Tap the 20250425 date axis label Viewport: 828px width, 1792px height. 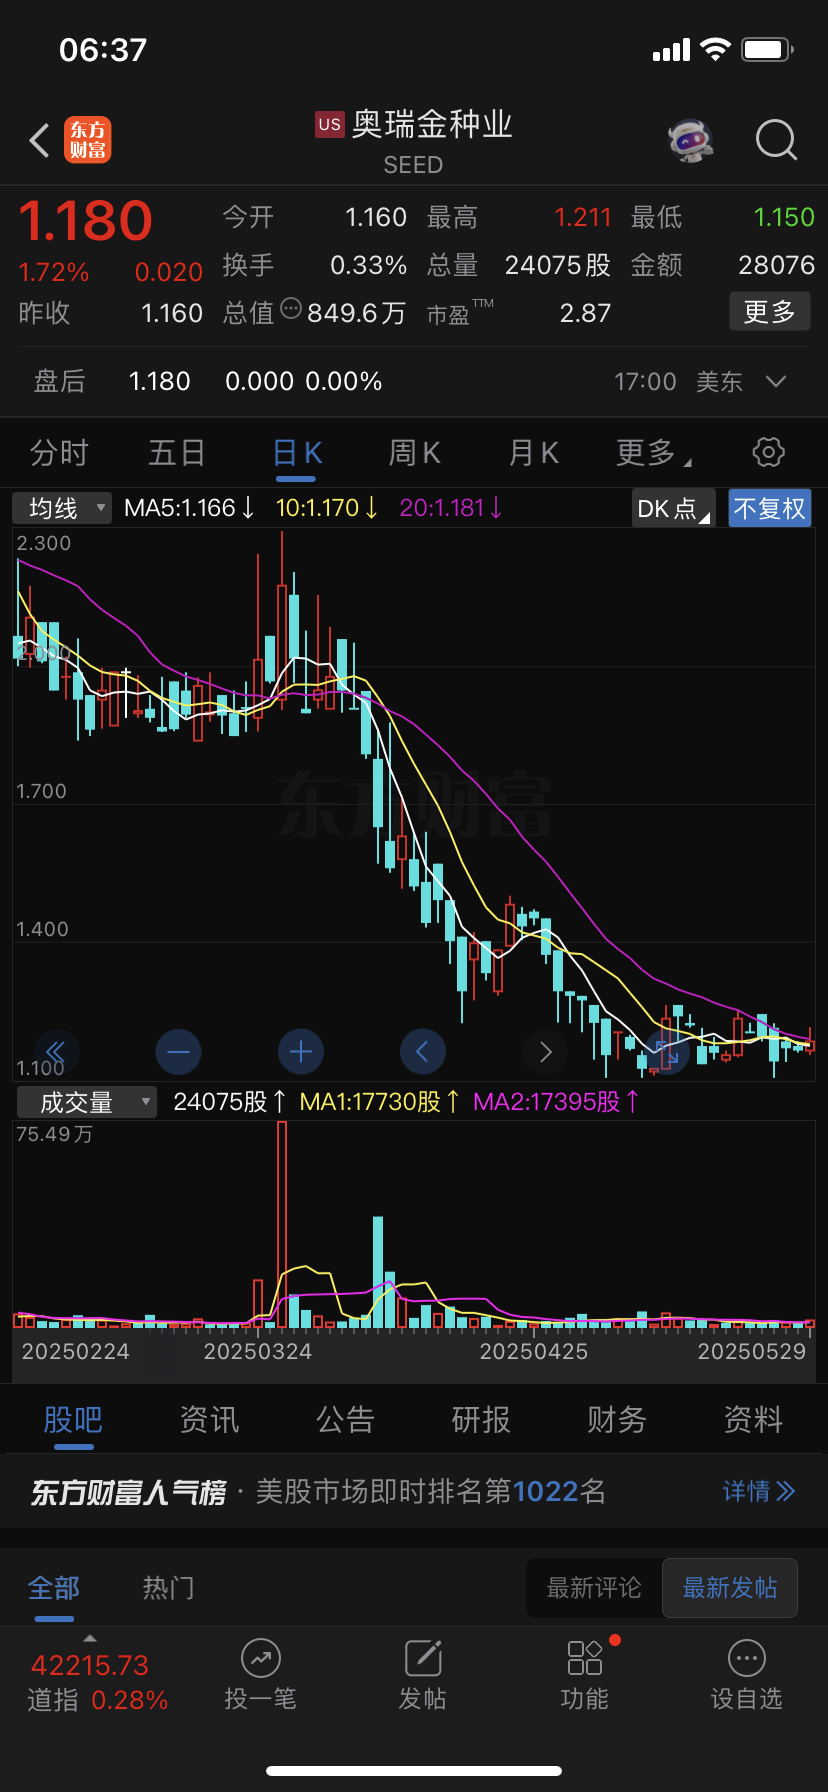534,1352
